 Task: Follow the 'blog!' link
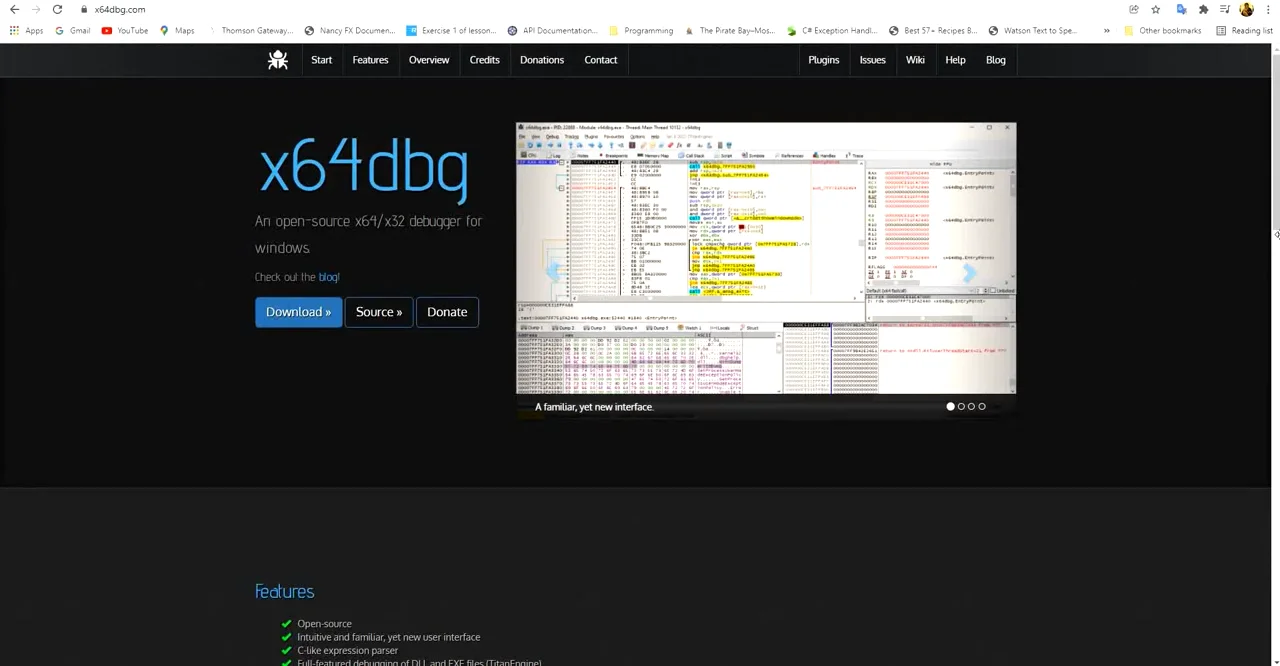[x=329, y=277]
